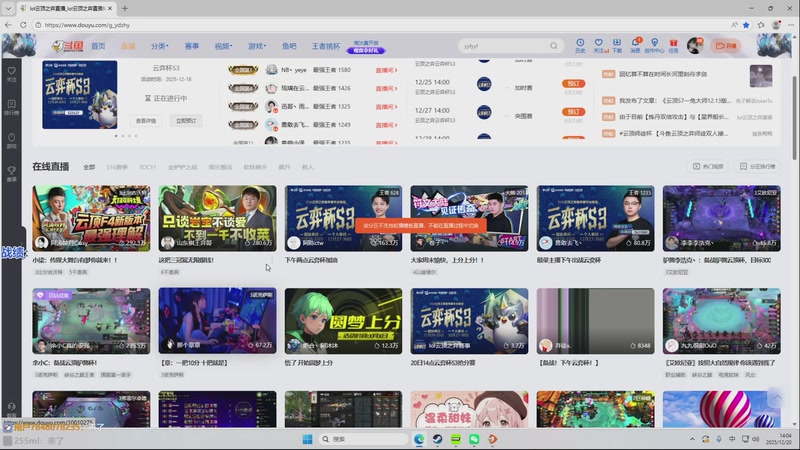Open the 消息 notifications icon
The height and width of the screenshot is (450, 800).
pyautogui.click(x=635, y=45)
